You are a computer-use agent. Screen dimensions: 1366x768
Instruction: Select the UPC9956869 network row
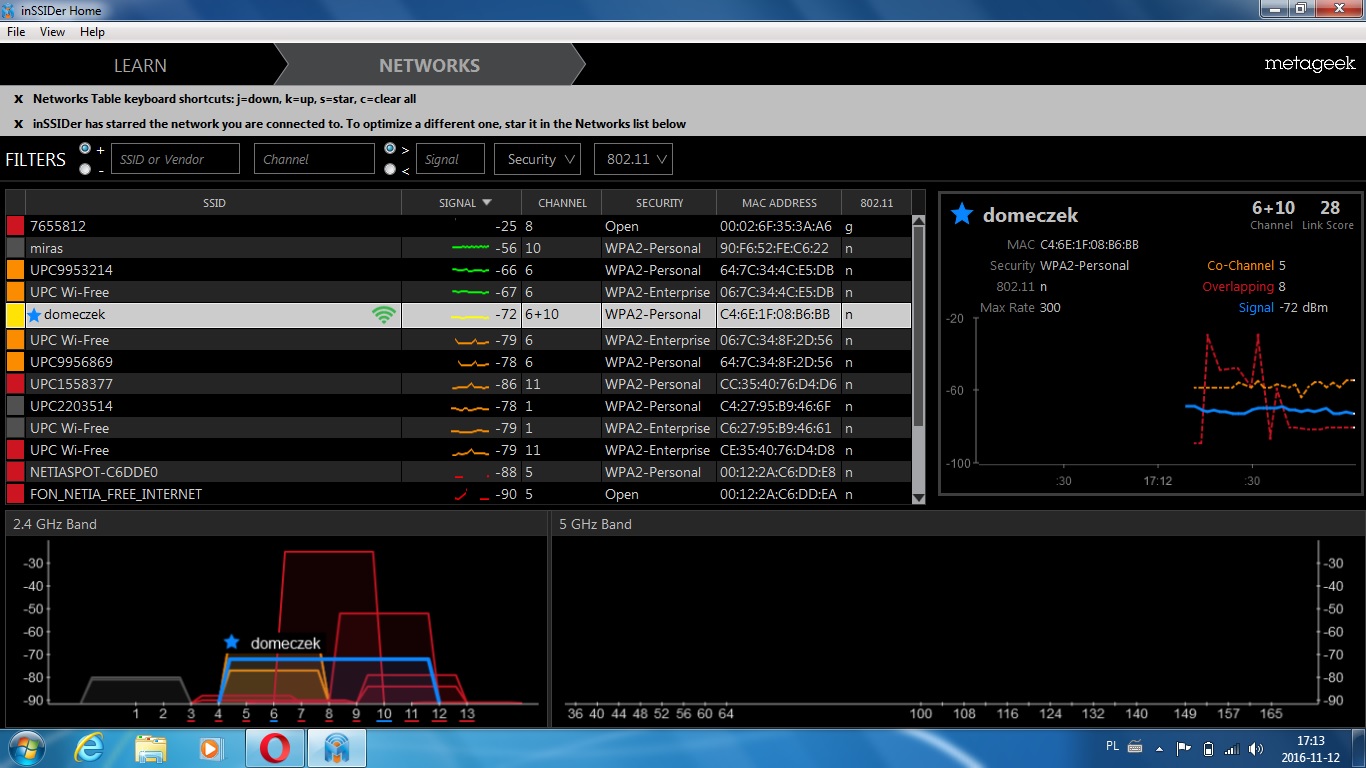459,363
